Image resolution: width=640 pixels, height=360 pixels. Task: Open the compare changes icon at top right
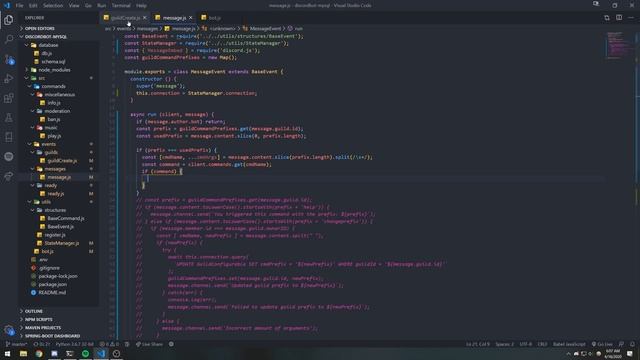point(607,18)
